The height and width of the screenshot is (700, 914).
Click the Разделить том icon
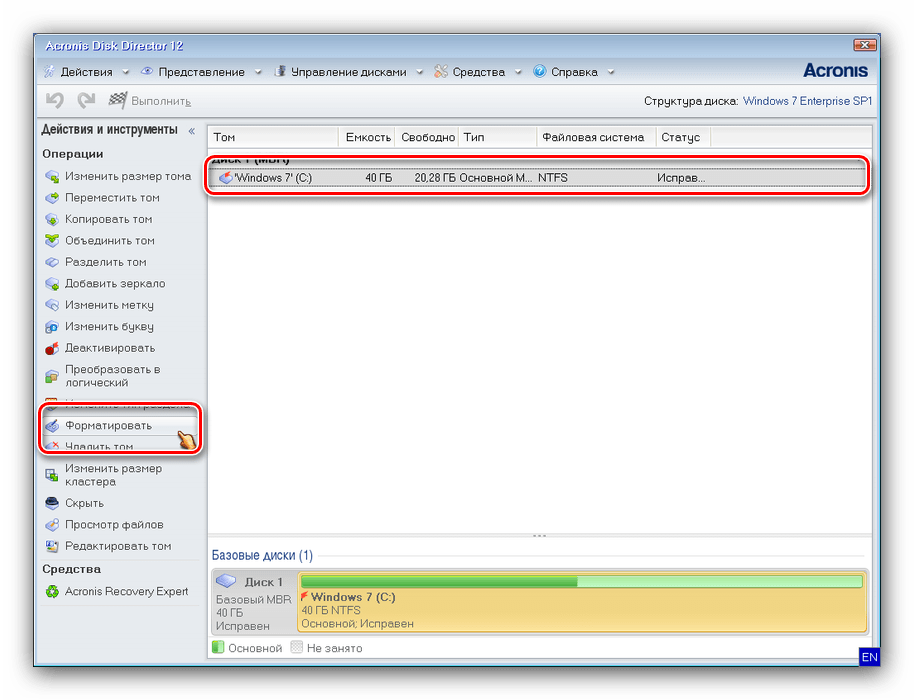click(52, 262)
